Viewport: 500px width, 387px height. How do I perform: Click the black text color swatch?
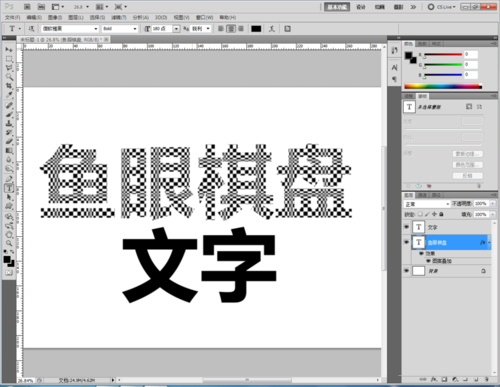tap(256, 29)
